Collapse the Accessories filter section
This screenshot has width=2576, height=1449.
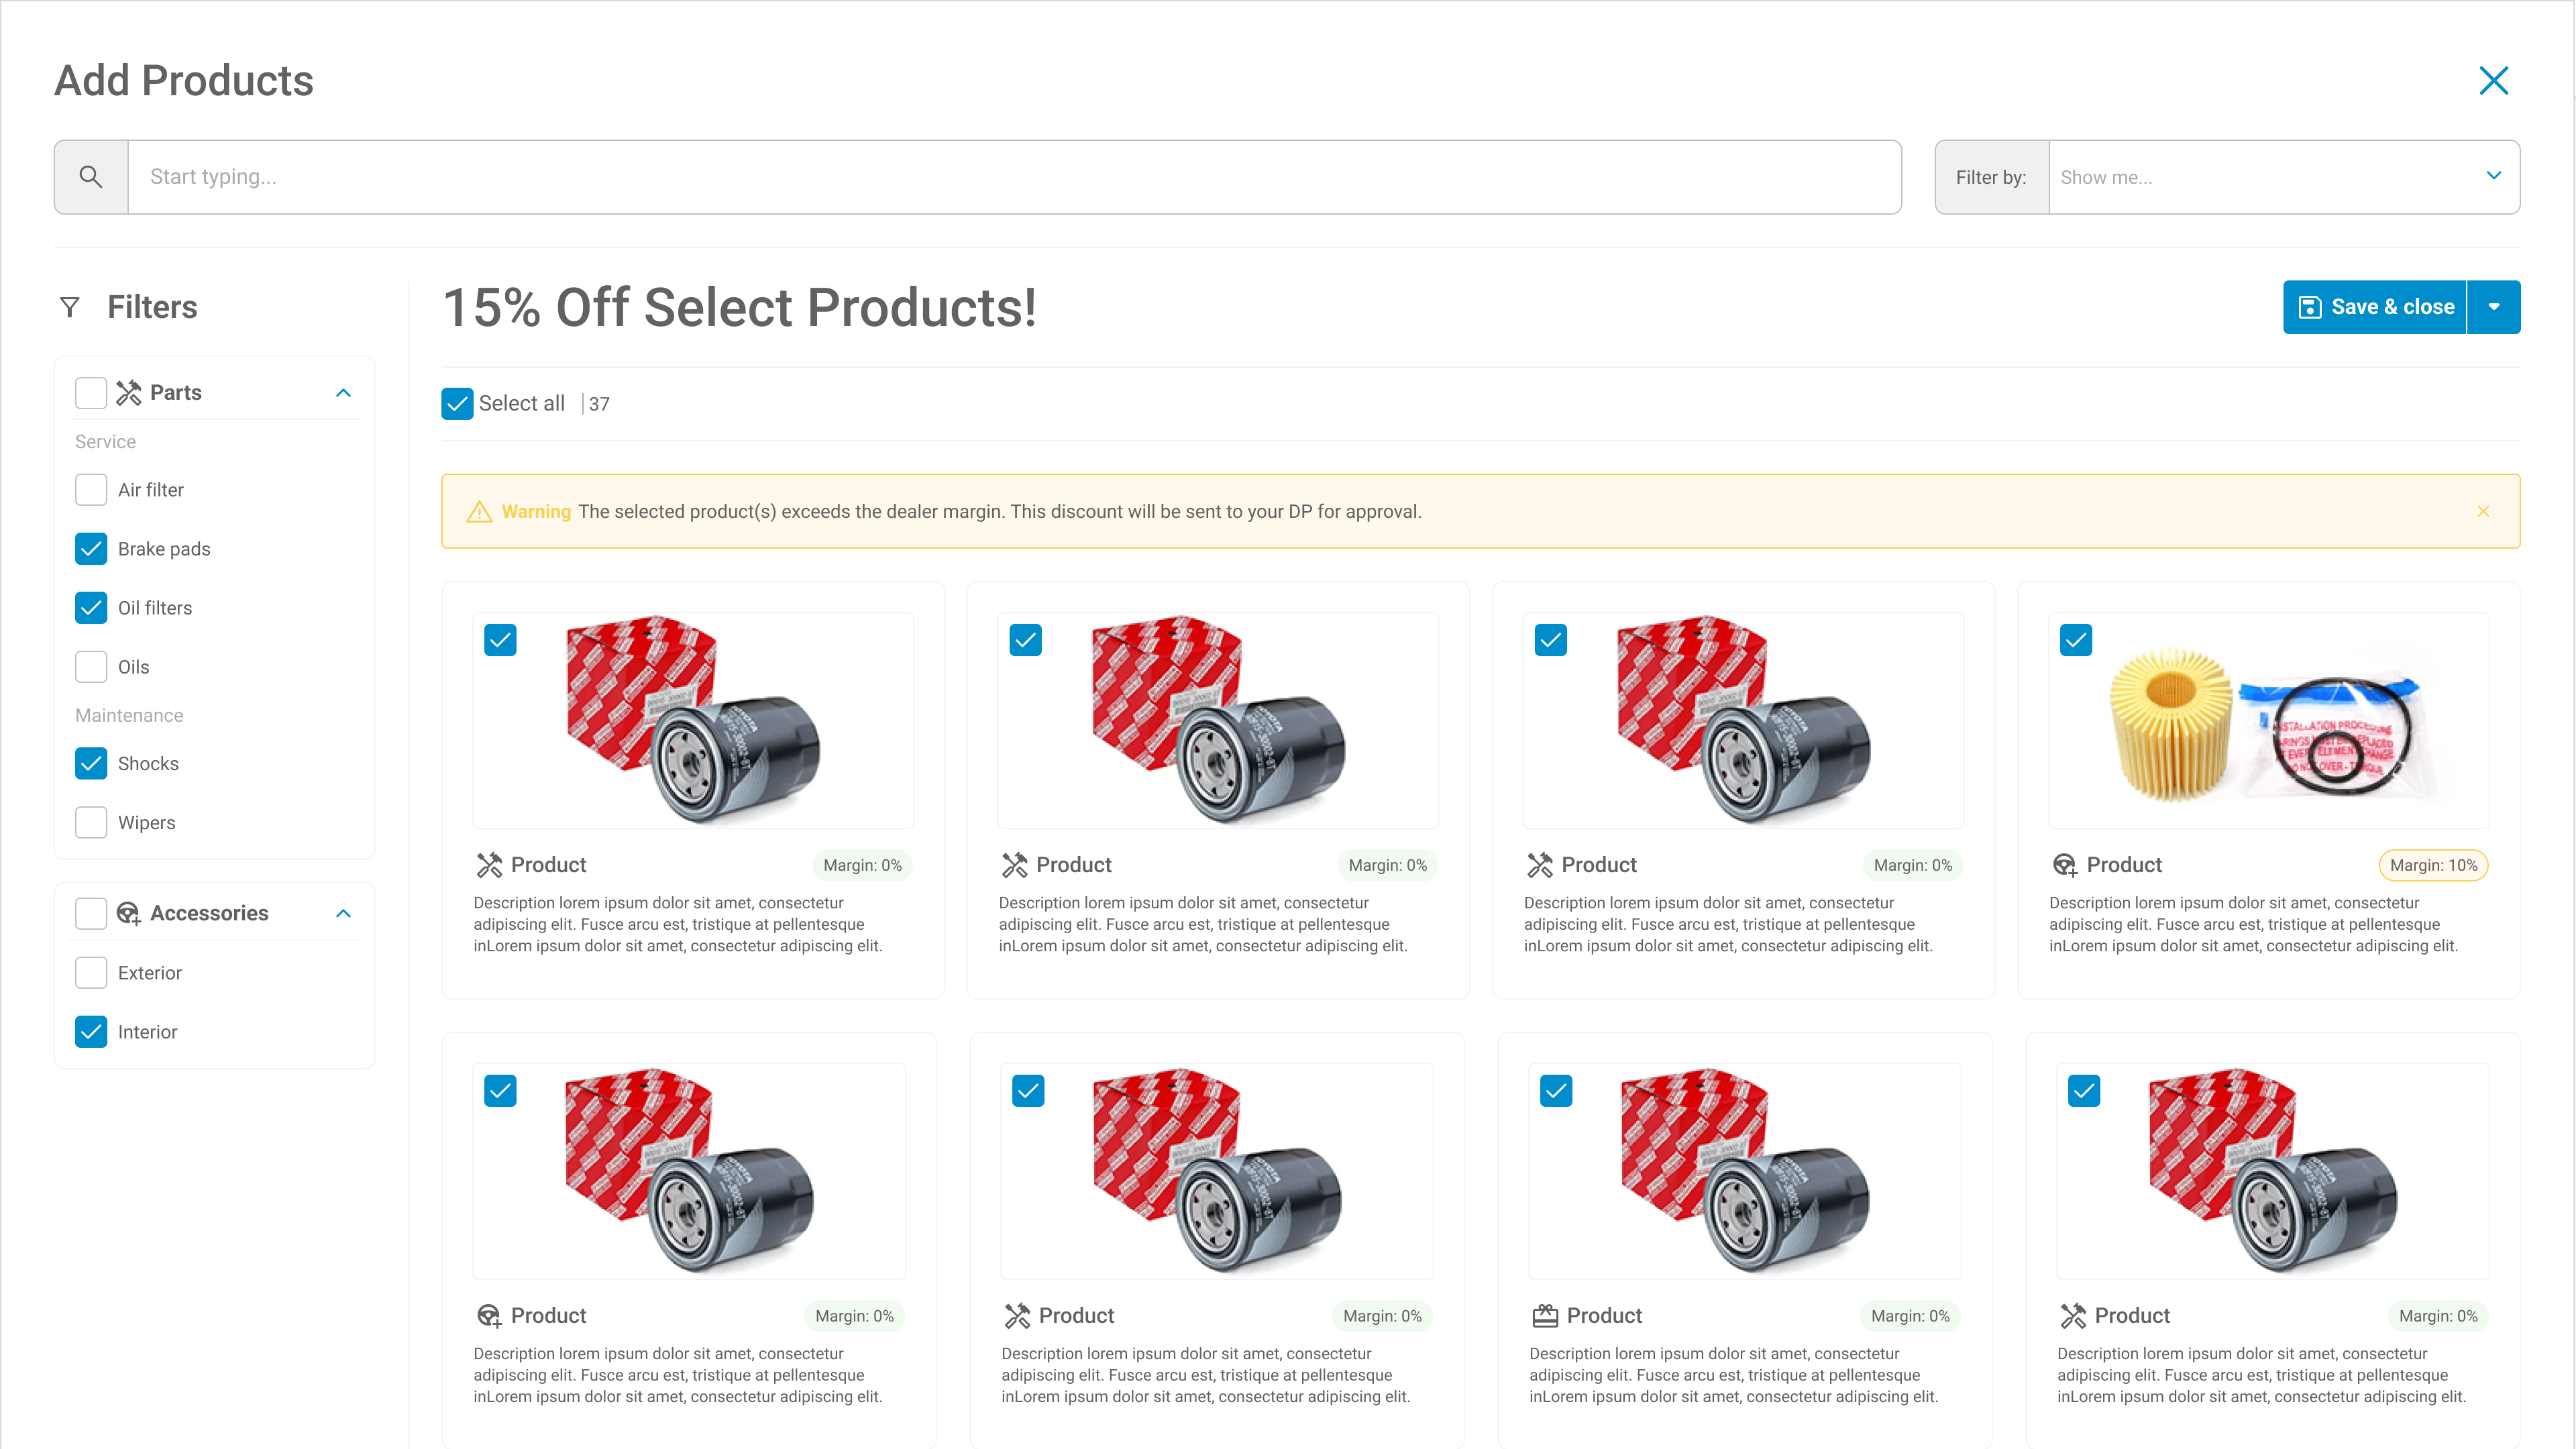343,913
